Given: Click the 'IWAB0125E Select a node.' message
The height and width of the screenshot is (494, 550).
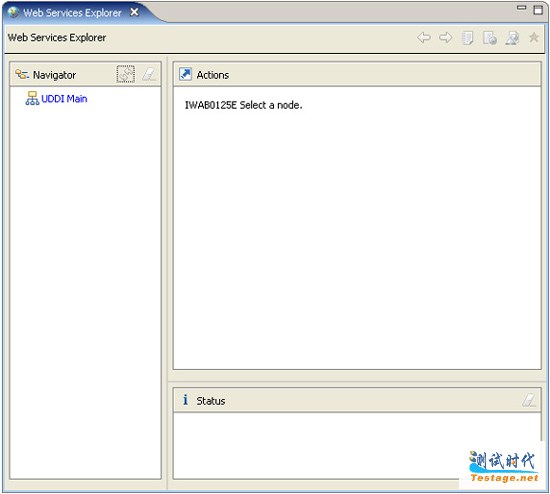Looking at the screenshot, I should (x=243, y=105).
